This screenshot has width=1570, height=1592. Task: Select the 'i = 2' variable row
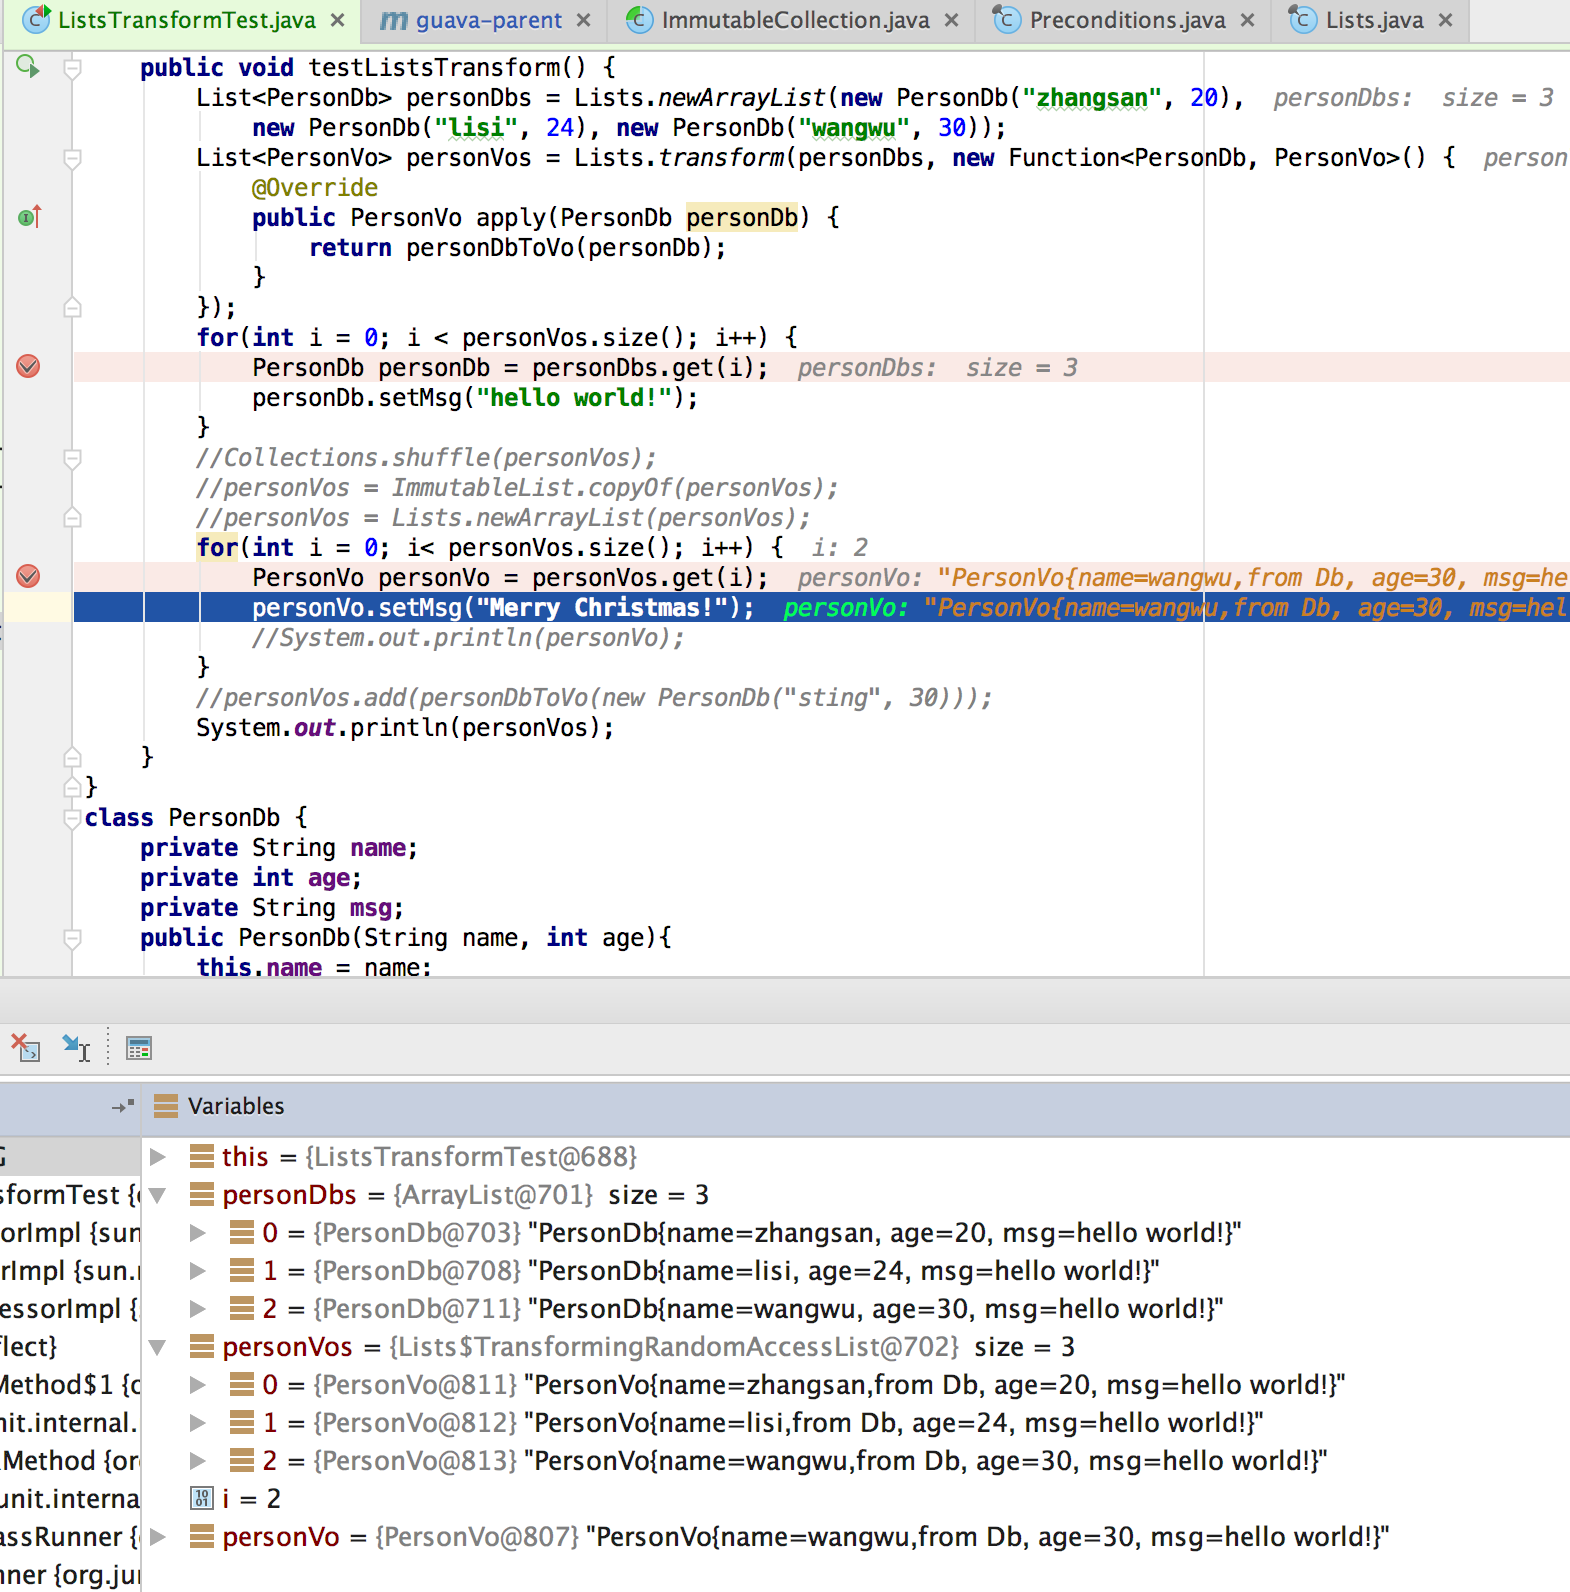coord(856,1499)
